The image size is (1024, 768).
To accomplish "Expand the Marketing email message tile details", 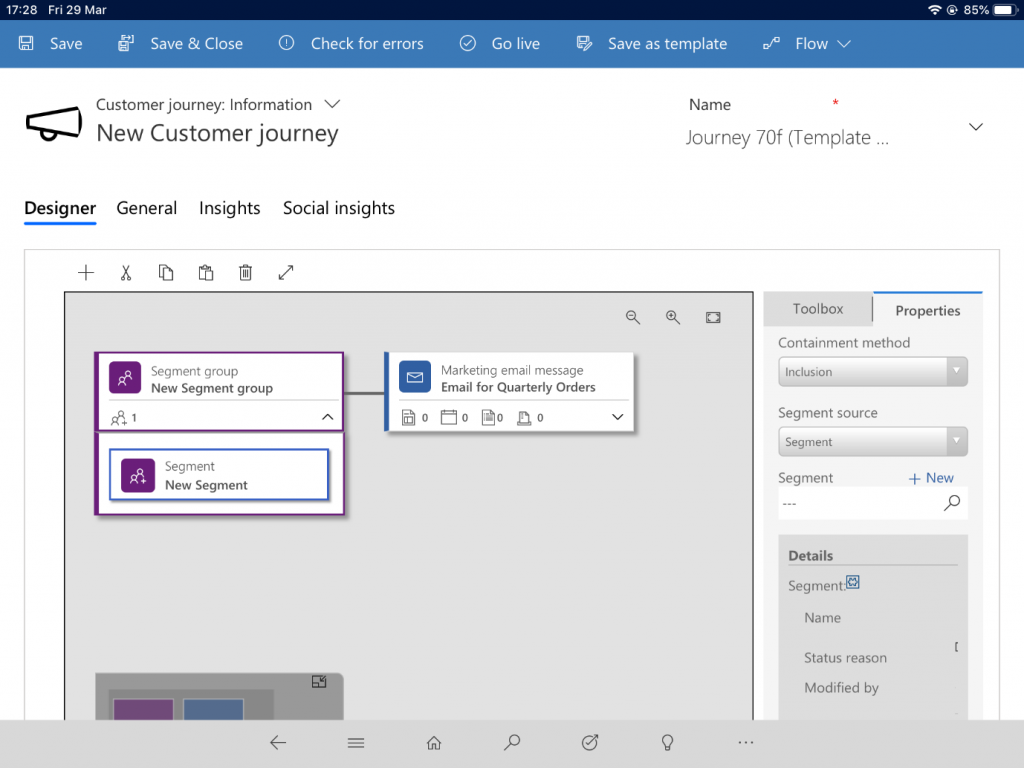I will pyautogui.click(x=617, y=417).
